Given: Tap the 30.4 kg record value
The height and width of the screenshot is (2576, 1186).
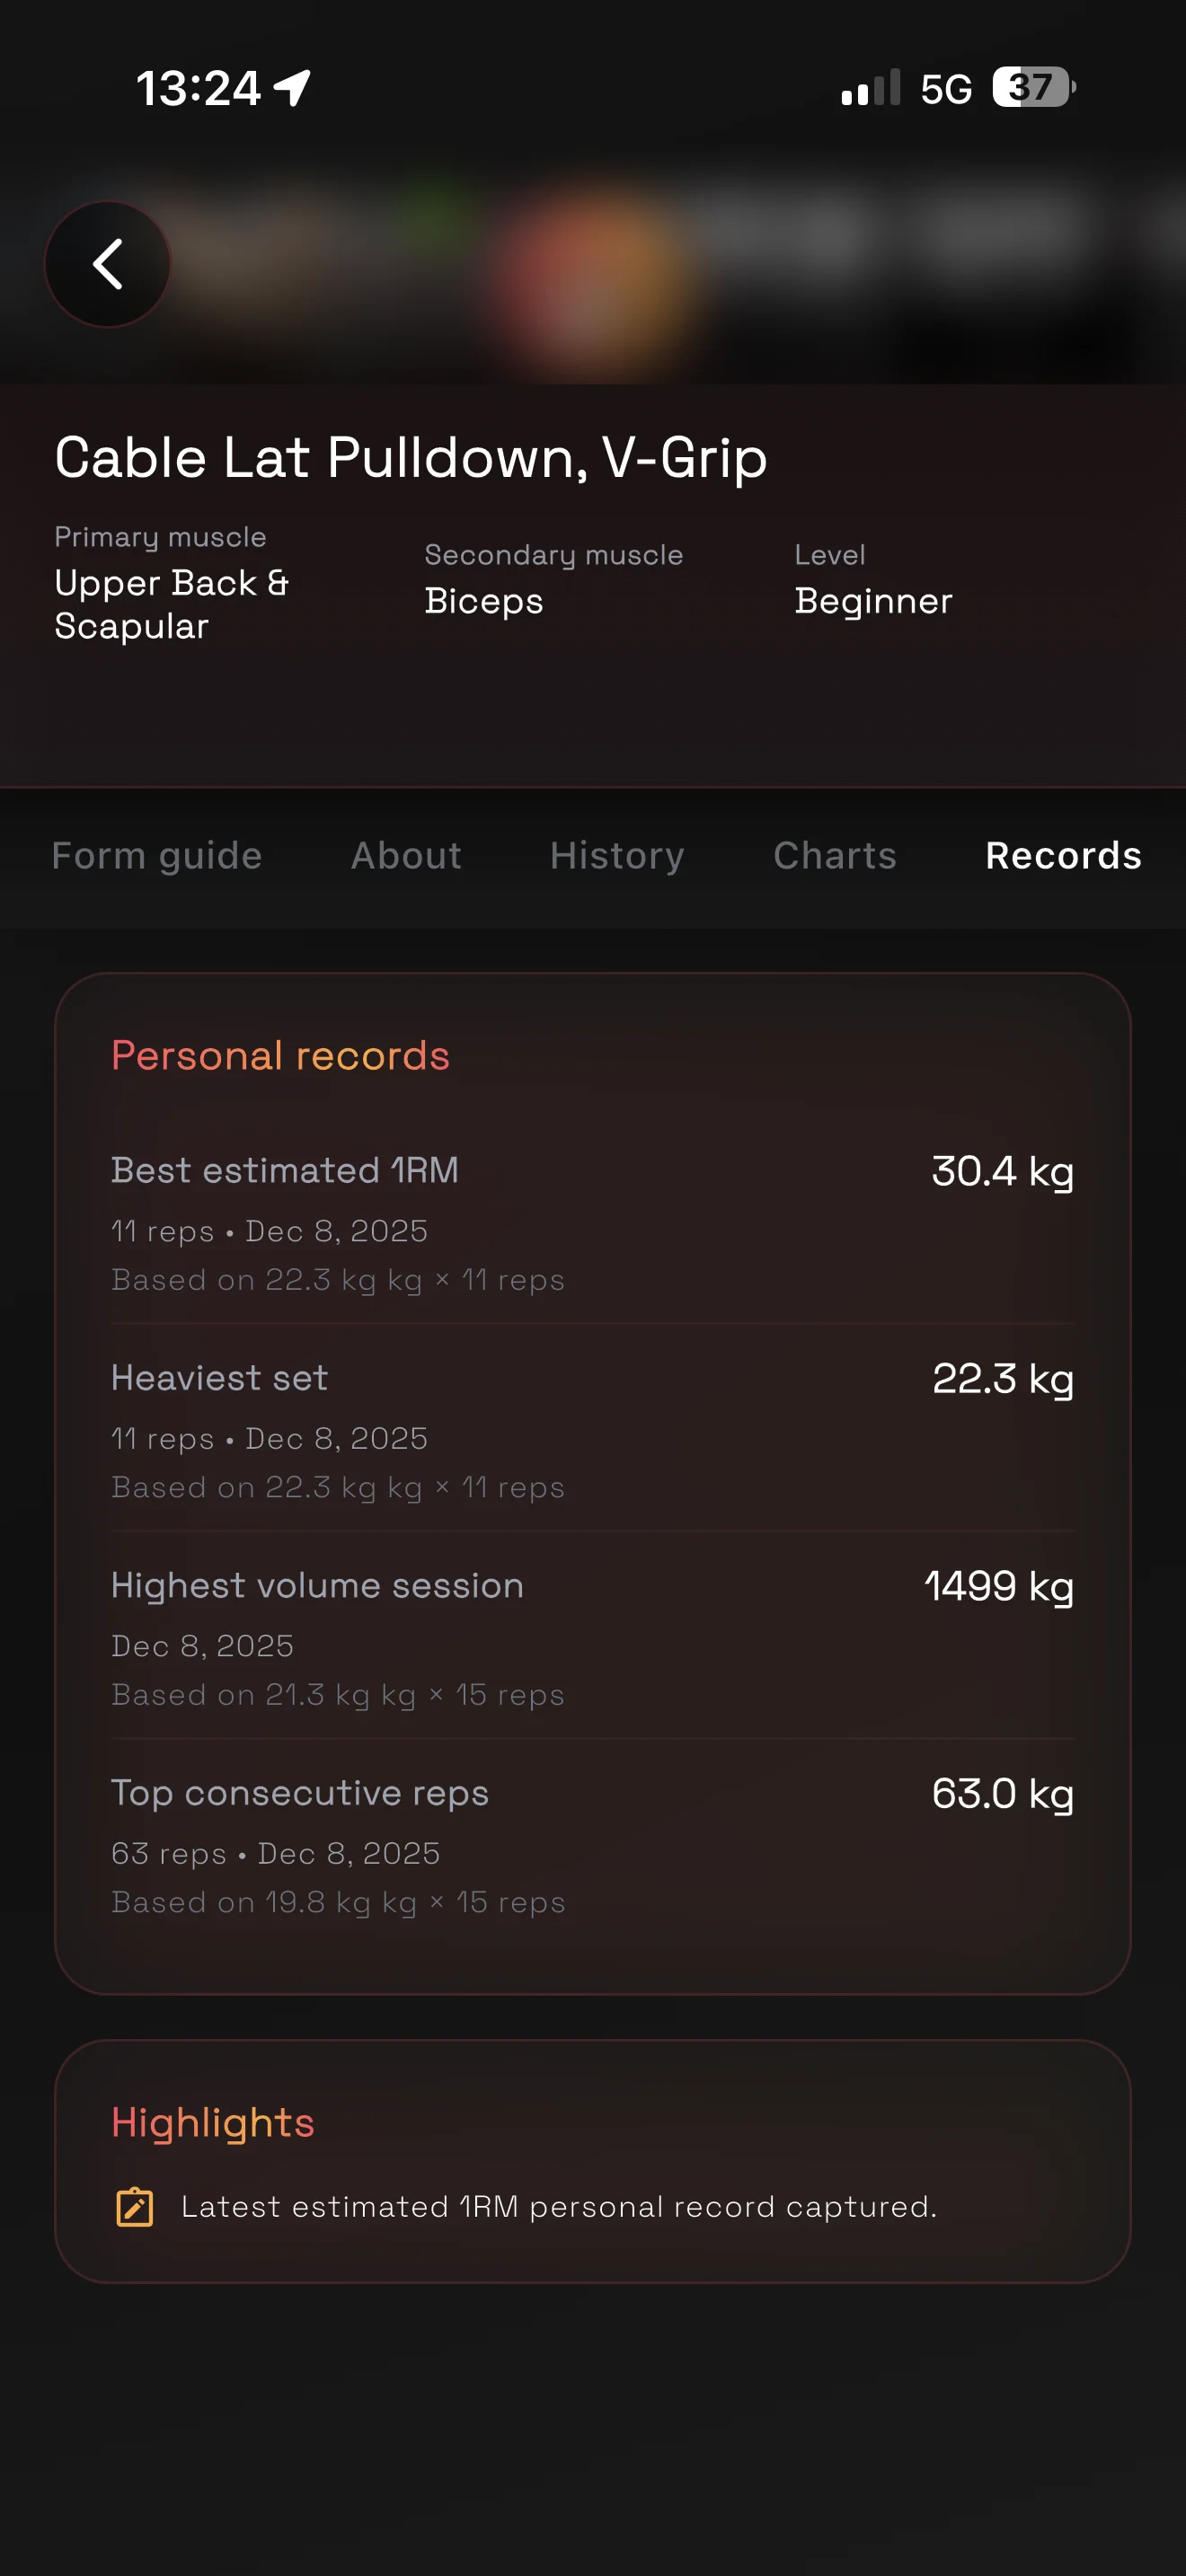Looking at the screenshot, I should click(x=1002, y=1171).
